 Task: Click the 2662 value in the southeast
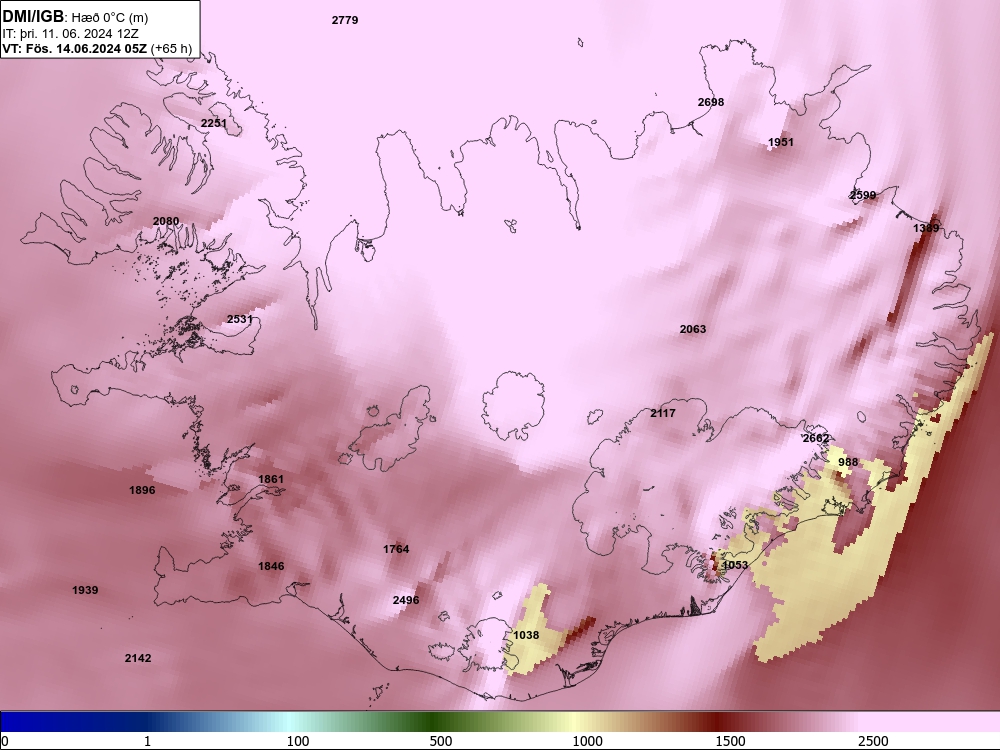pyautogui.click(x=816, y=438)
